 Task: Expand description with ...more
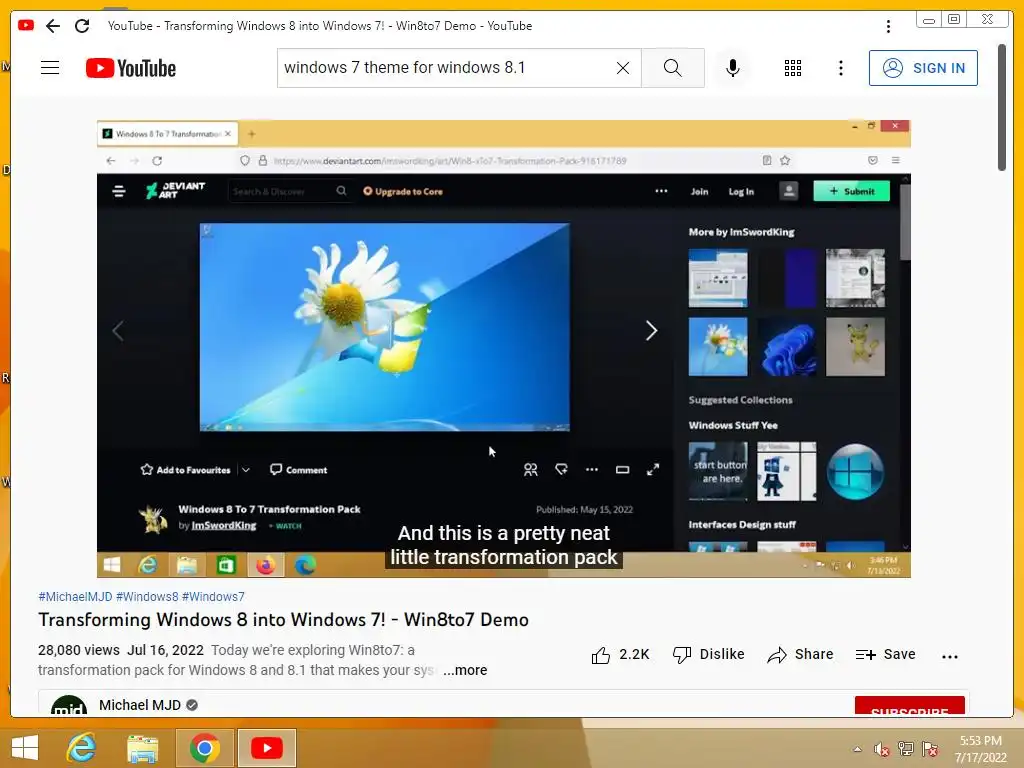pyautogui.click(x=465, y=670)
